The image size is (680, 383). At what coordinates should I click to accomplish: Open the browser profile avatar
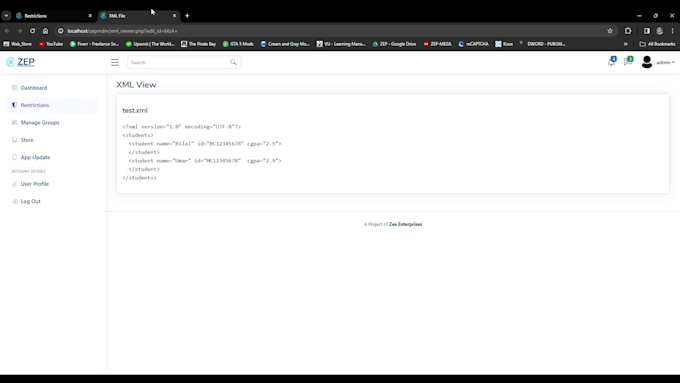[660, 31]
